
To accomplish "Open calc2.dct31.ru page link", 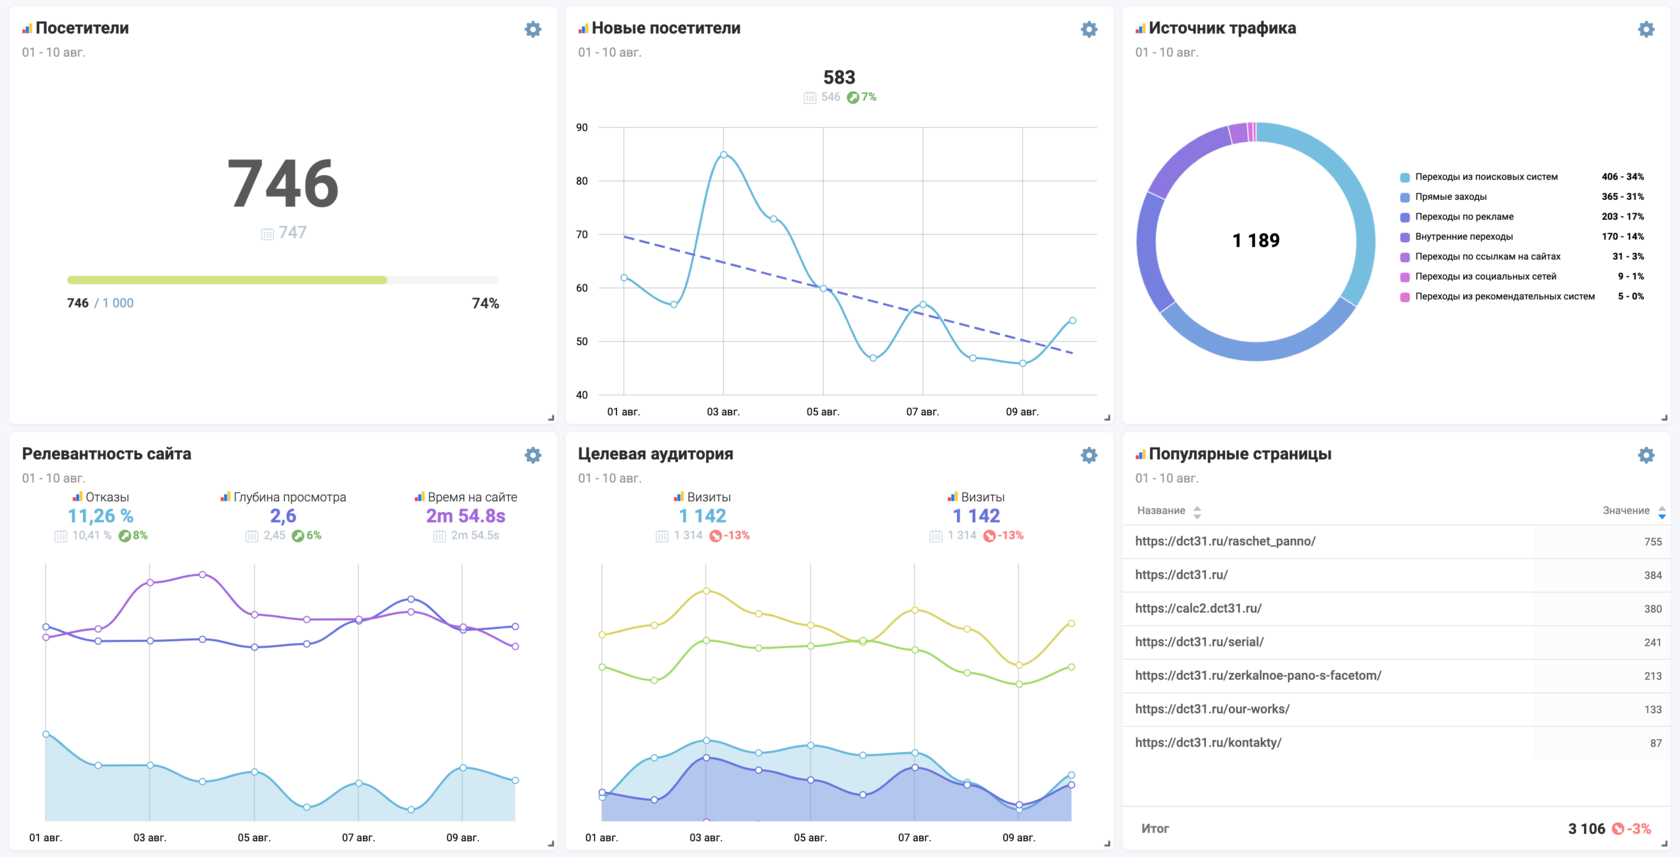I will coord(1198,609).
